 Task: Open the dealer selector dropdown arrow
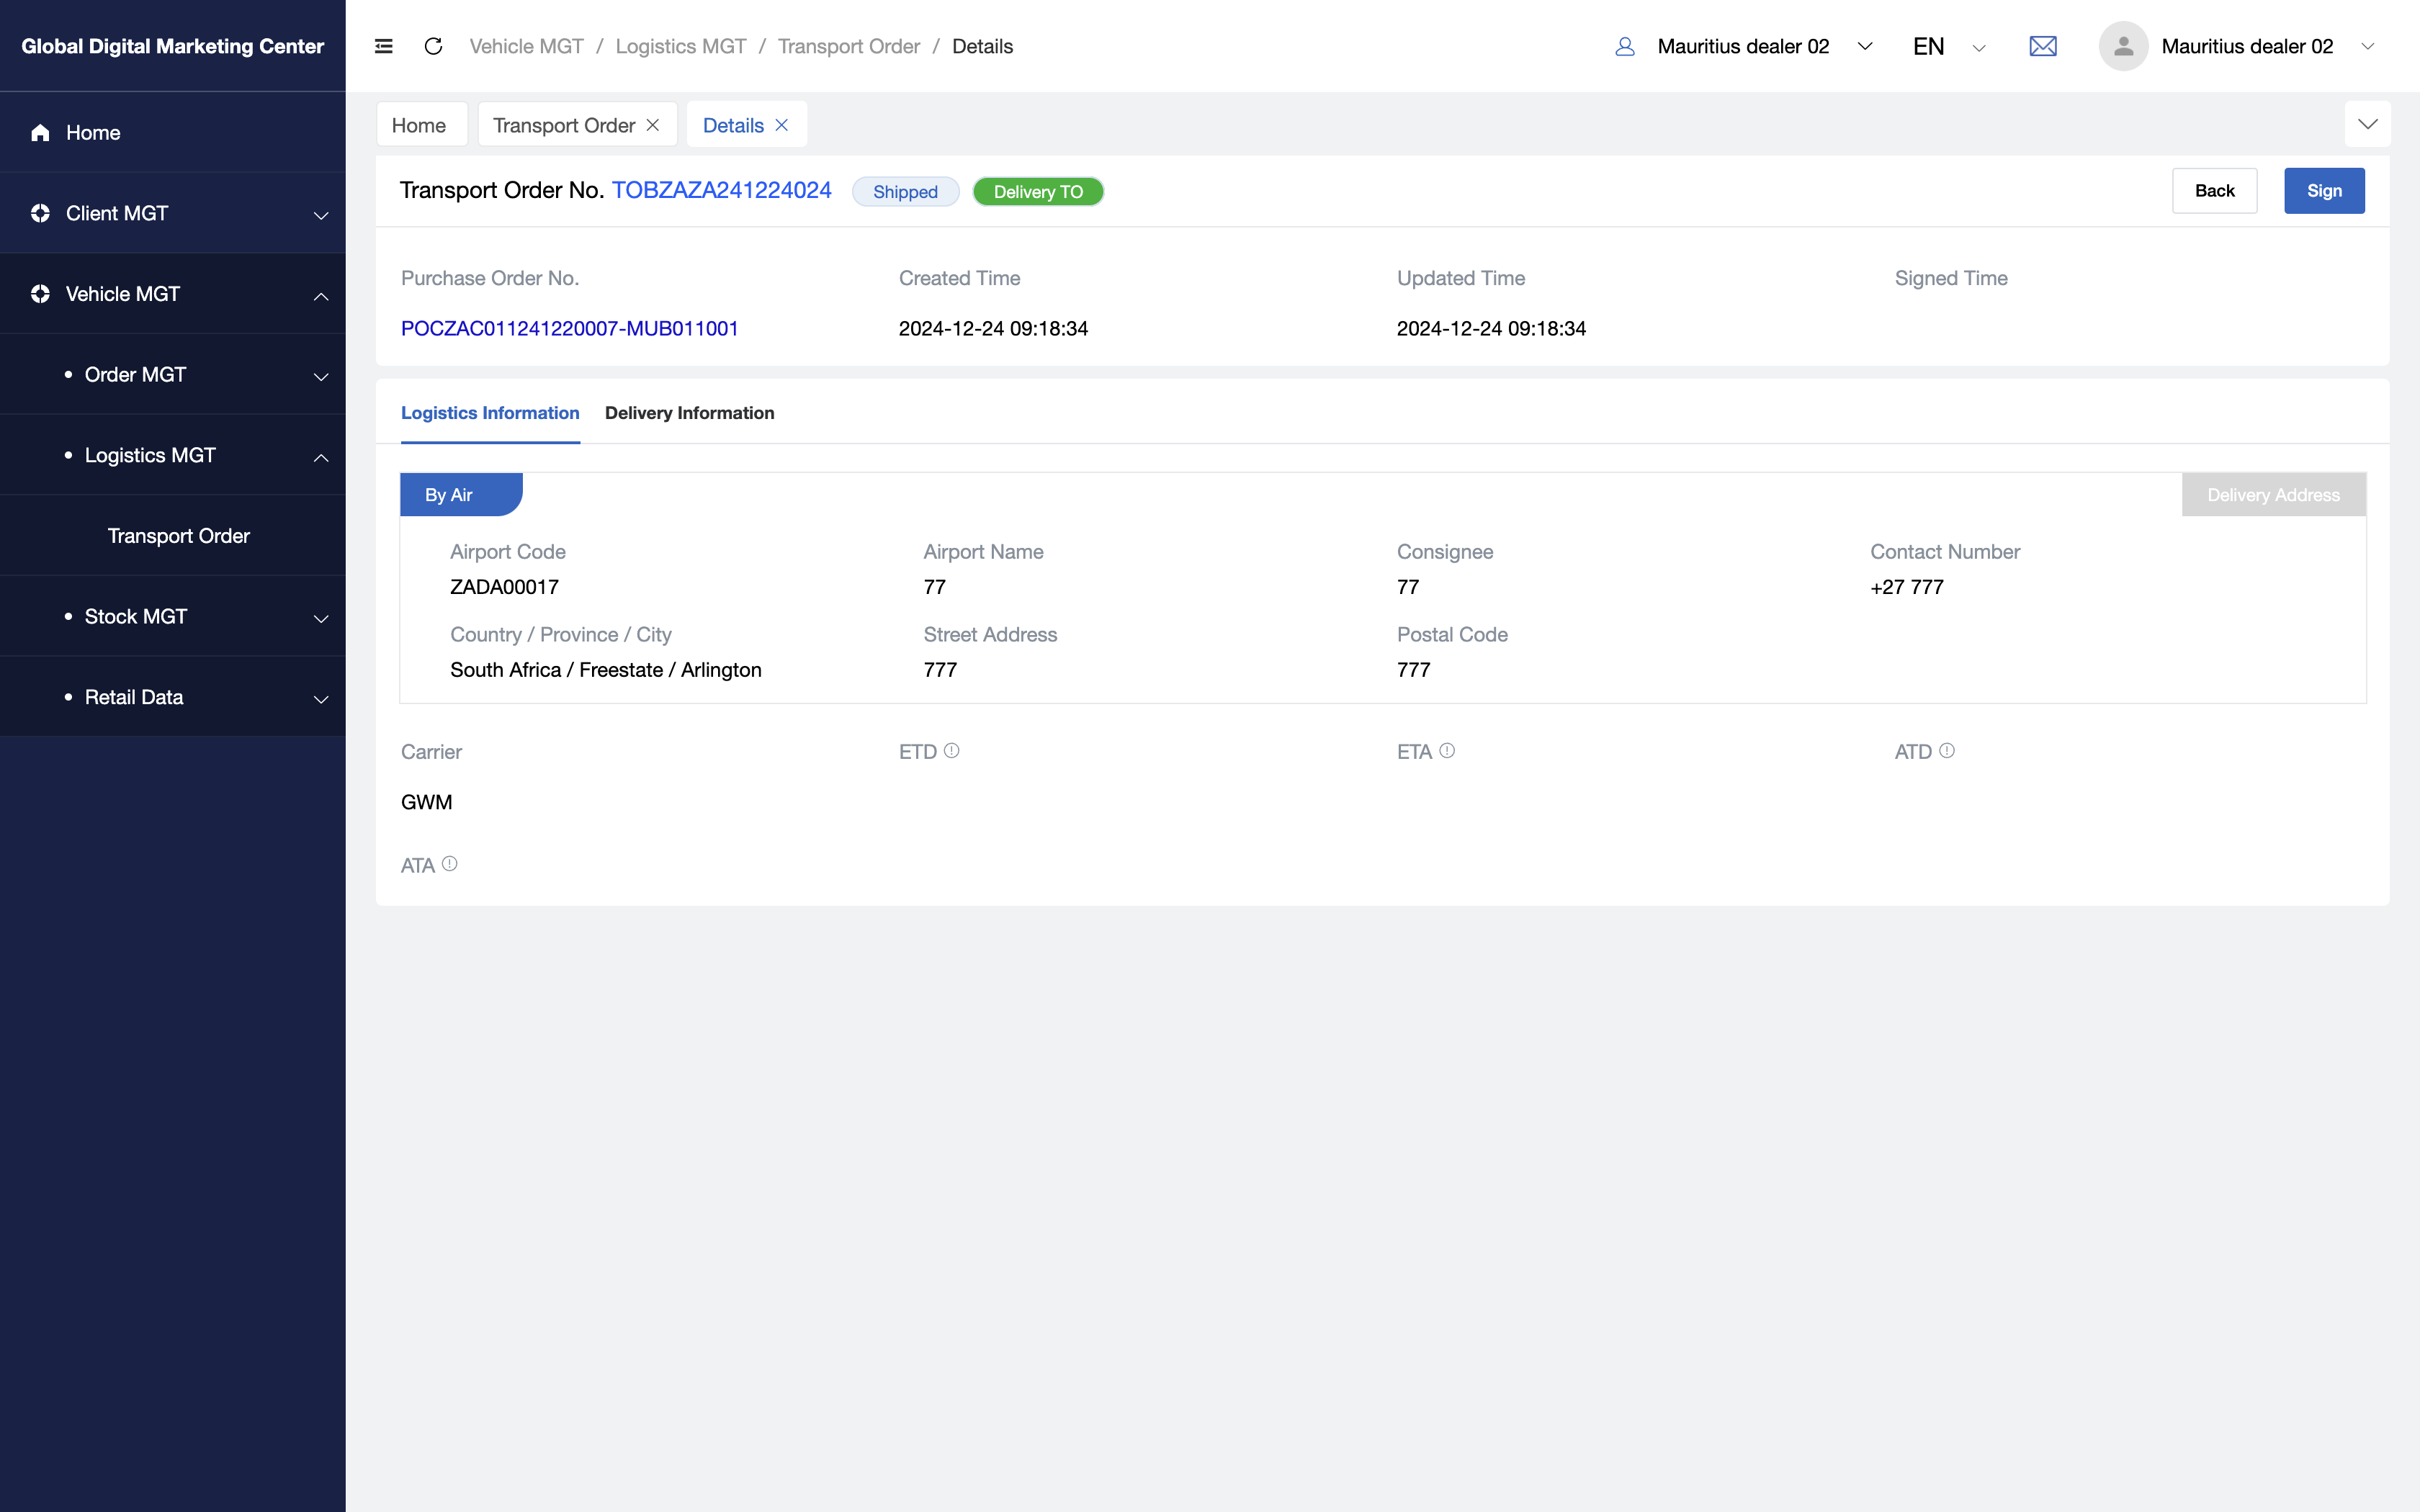(x=1865, y=46)
